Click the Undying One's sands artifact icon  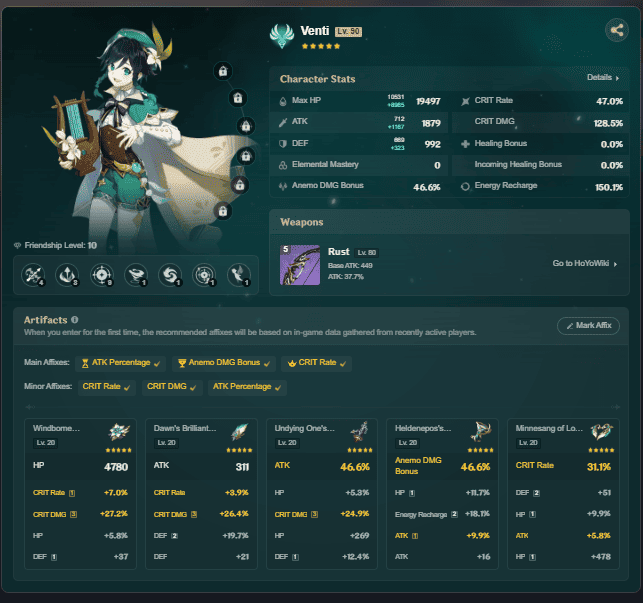(x=360, y=432)
